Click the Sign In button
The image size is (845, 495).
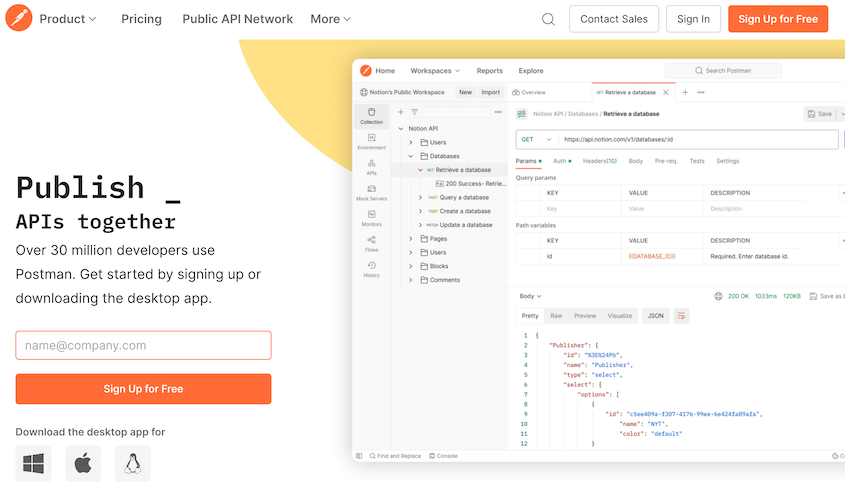click(693, 19)
